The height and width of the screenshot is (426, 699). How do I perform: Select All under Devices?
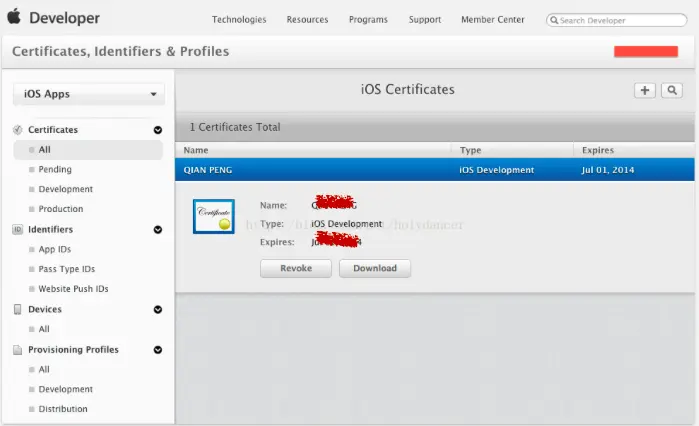point(44,329)
